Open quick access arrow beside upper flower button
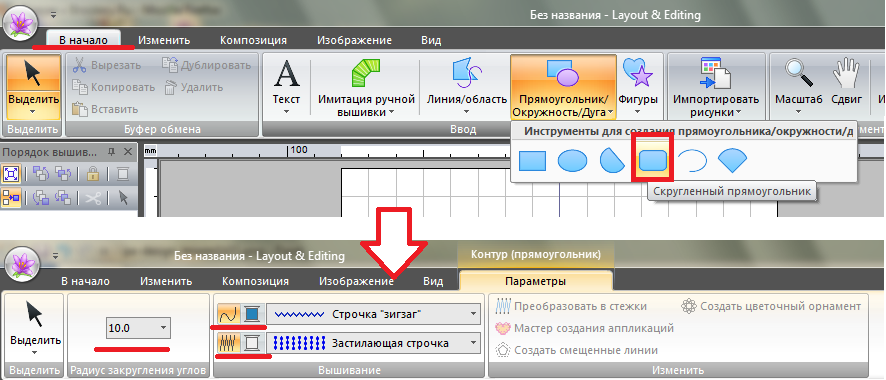The height and width of the screenshot is (380, 886). click(x=54, y=14)
